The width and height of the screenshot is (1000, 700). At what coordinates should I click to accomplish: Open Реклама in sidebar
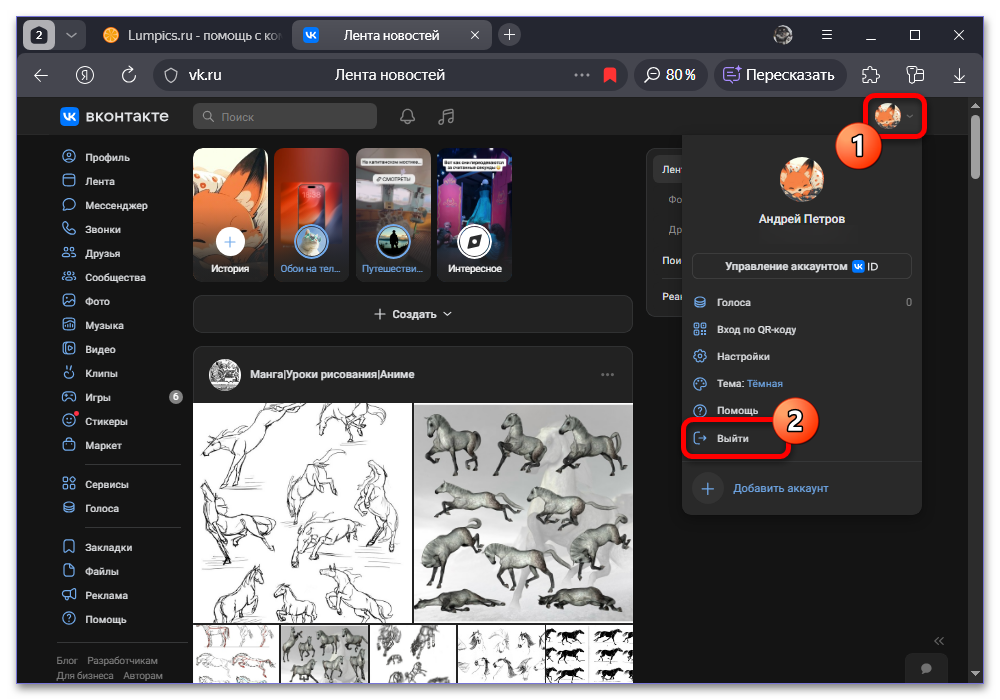pyautogui.click(x=95, y=595)
